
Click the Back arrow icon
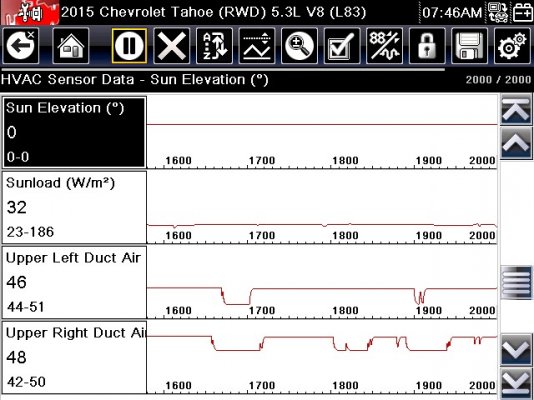(x=20, y=46)
